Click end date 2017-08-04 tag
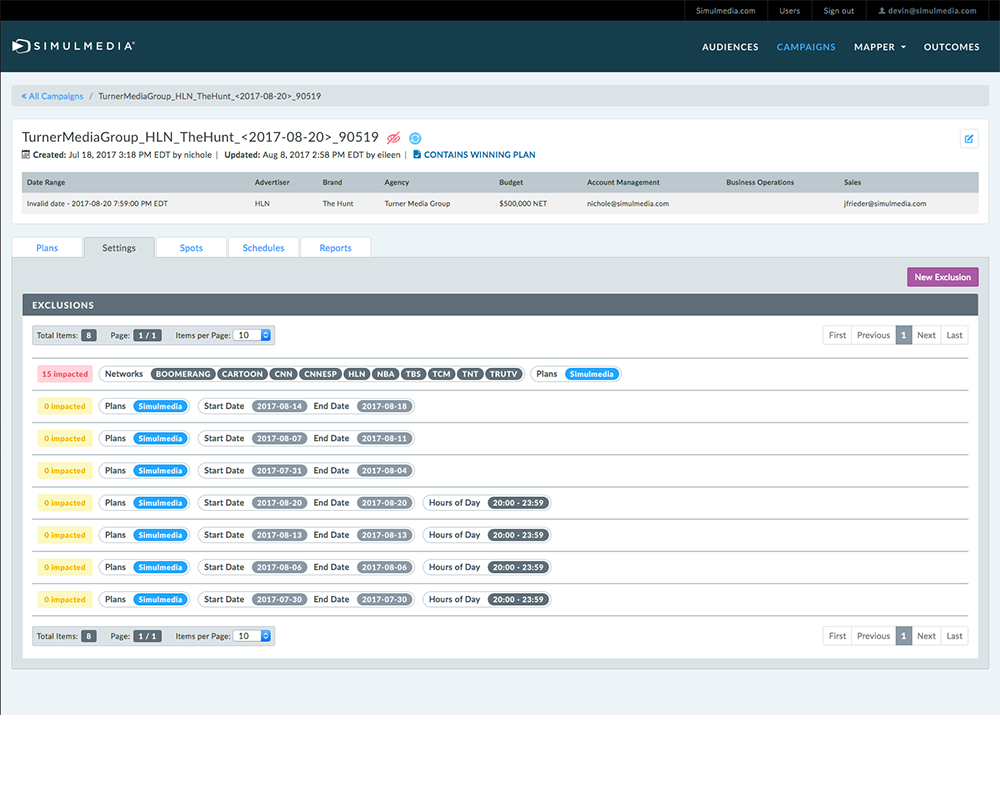Image resolution: width=1000 pixels, height=808 pixels. click(384, 471)
